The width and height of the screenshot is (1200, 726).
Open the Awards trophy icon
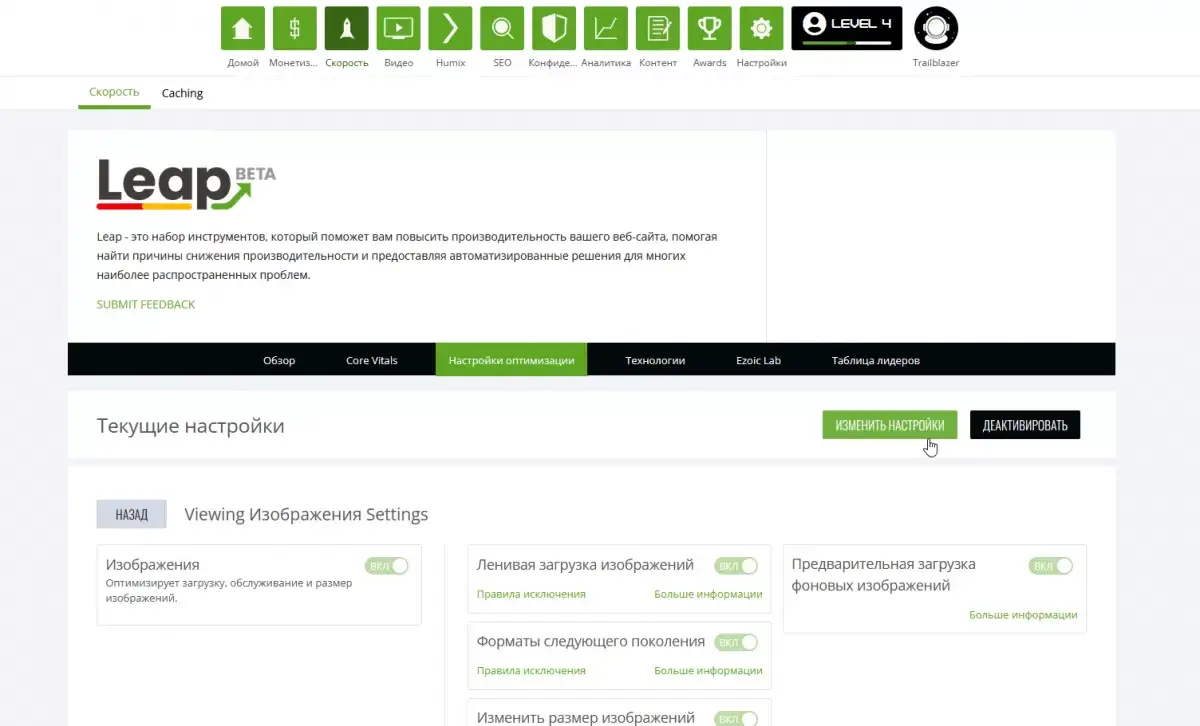tap(710, 28)
